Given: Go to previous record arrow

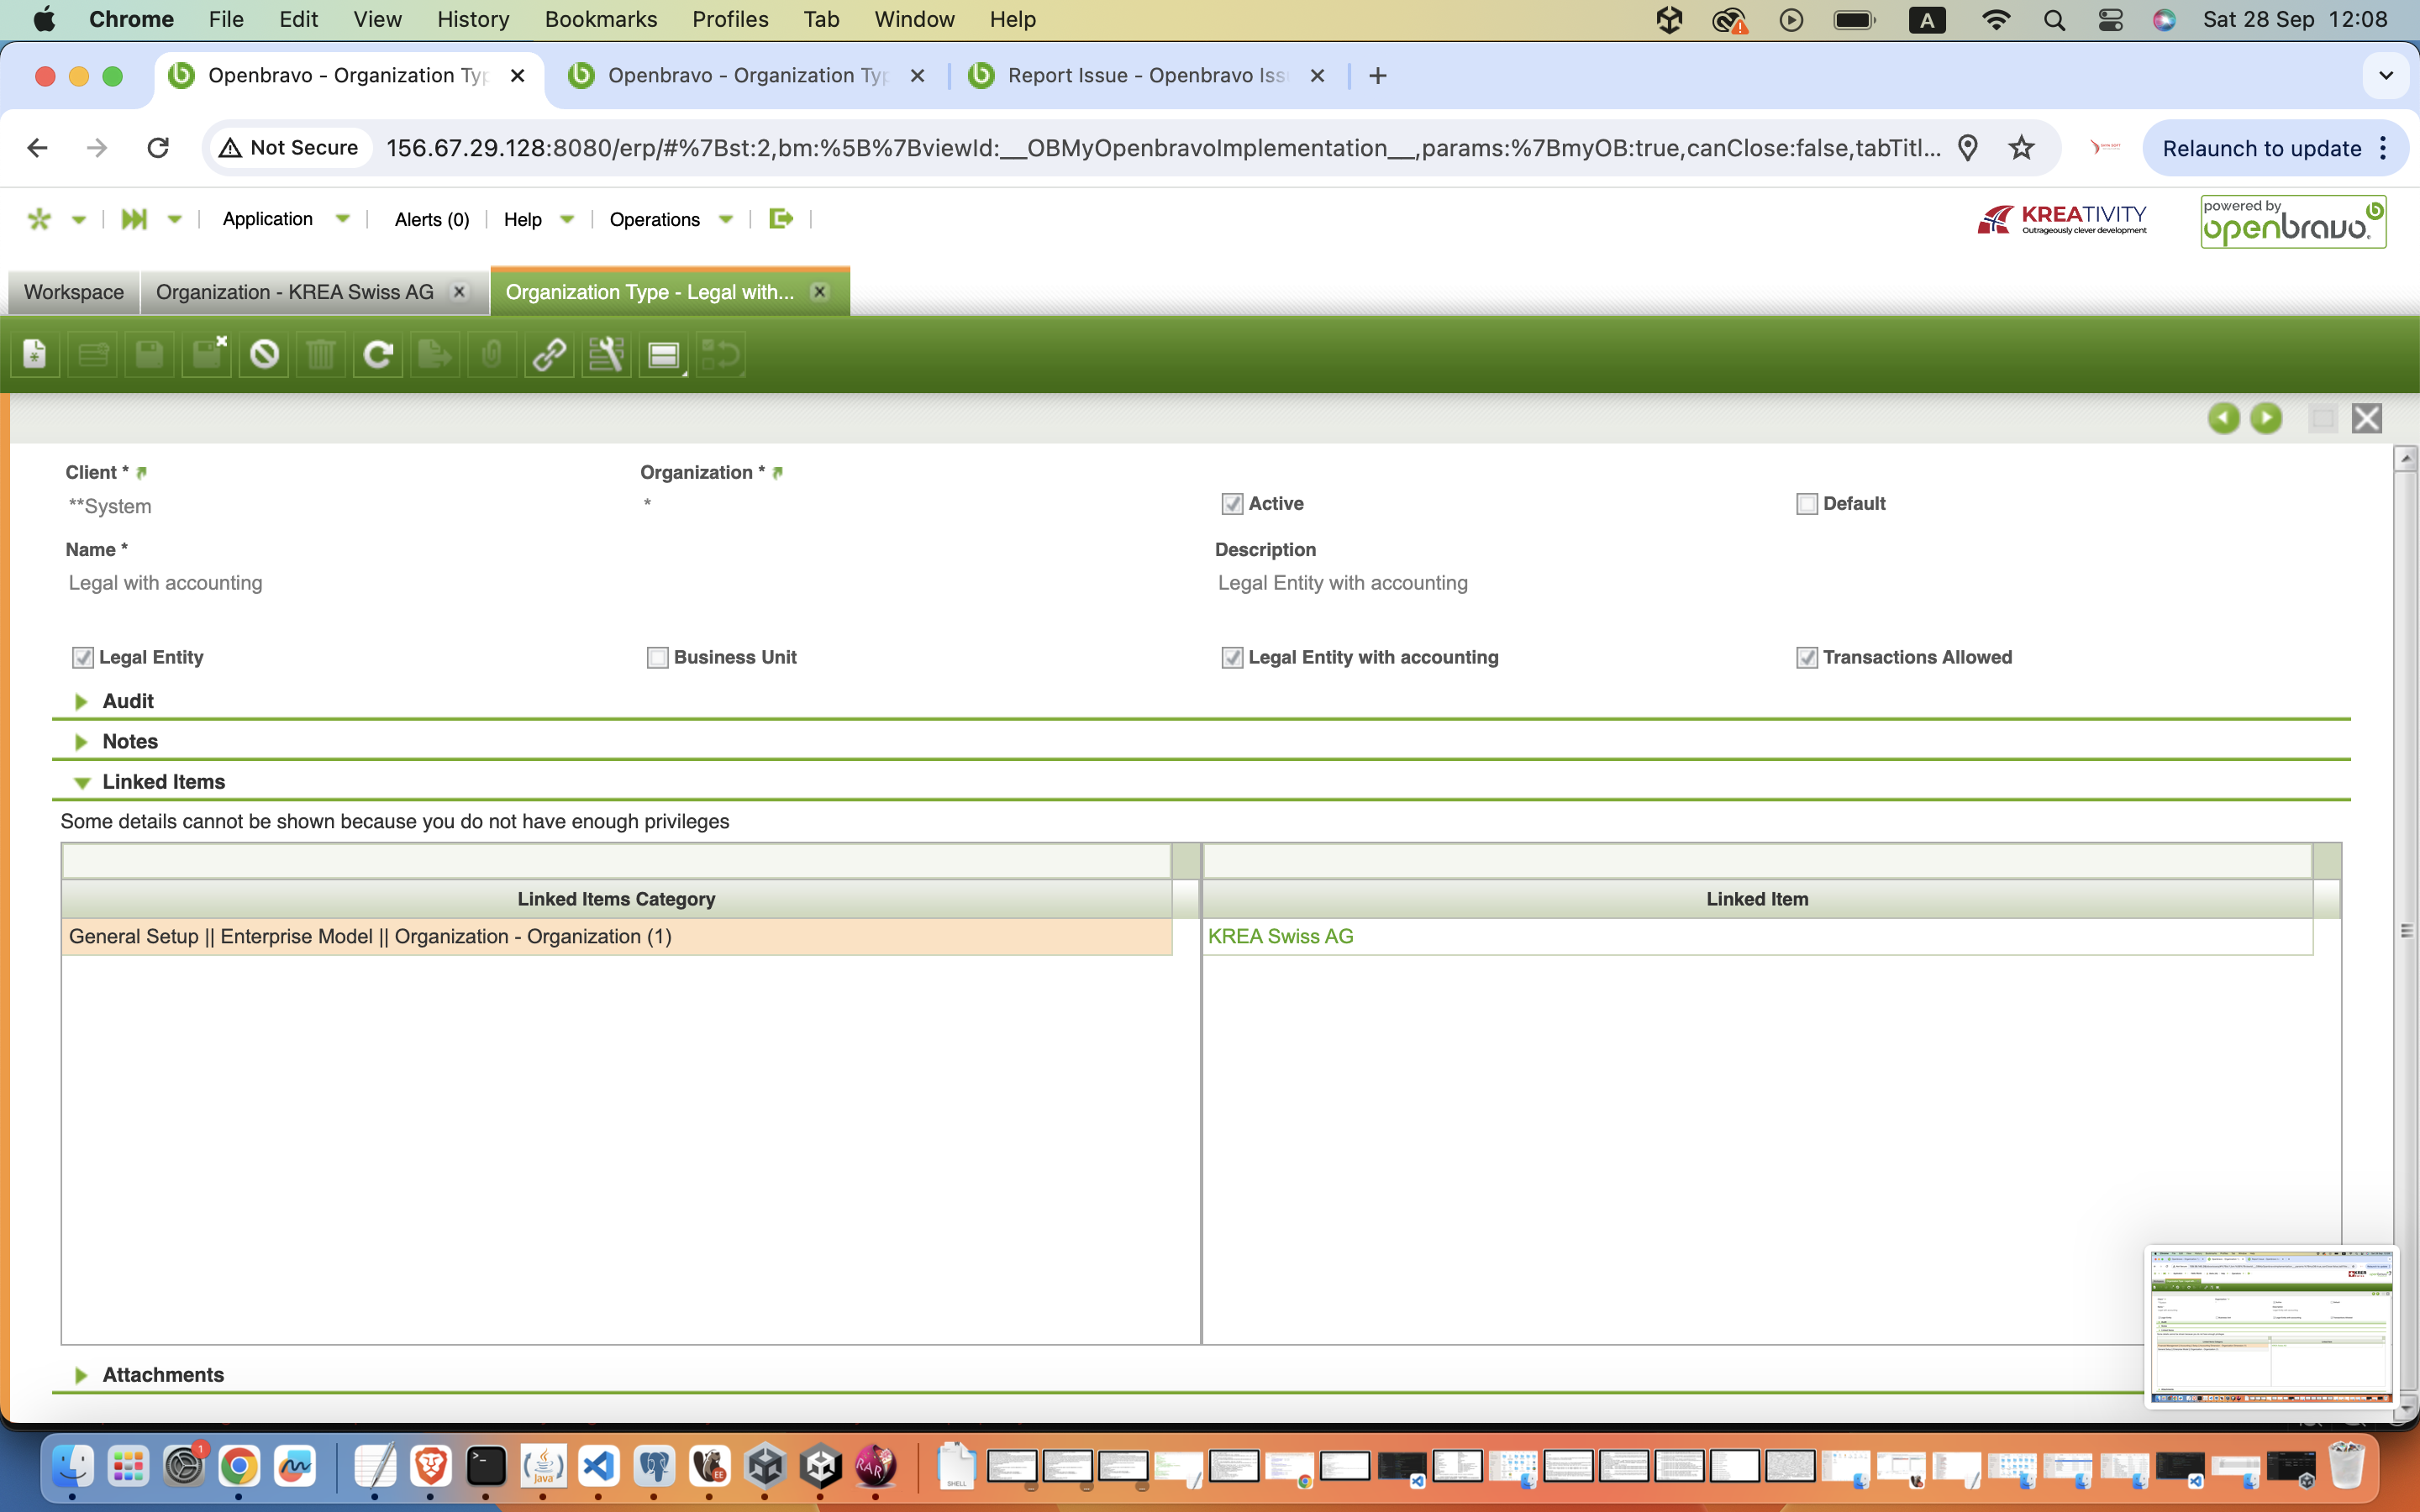Looking at the screenshot, I should tap(2223, 418).
